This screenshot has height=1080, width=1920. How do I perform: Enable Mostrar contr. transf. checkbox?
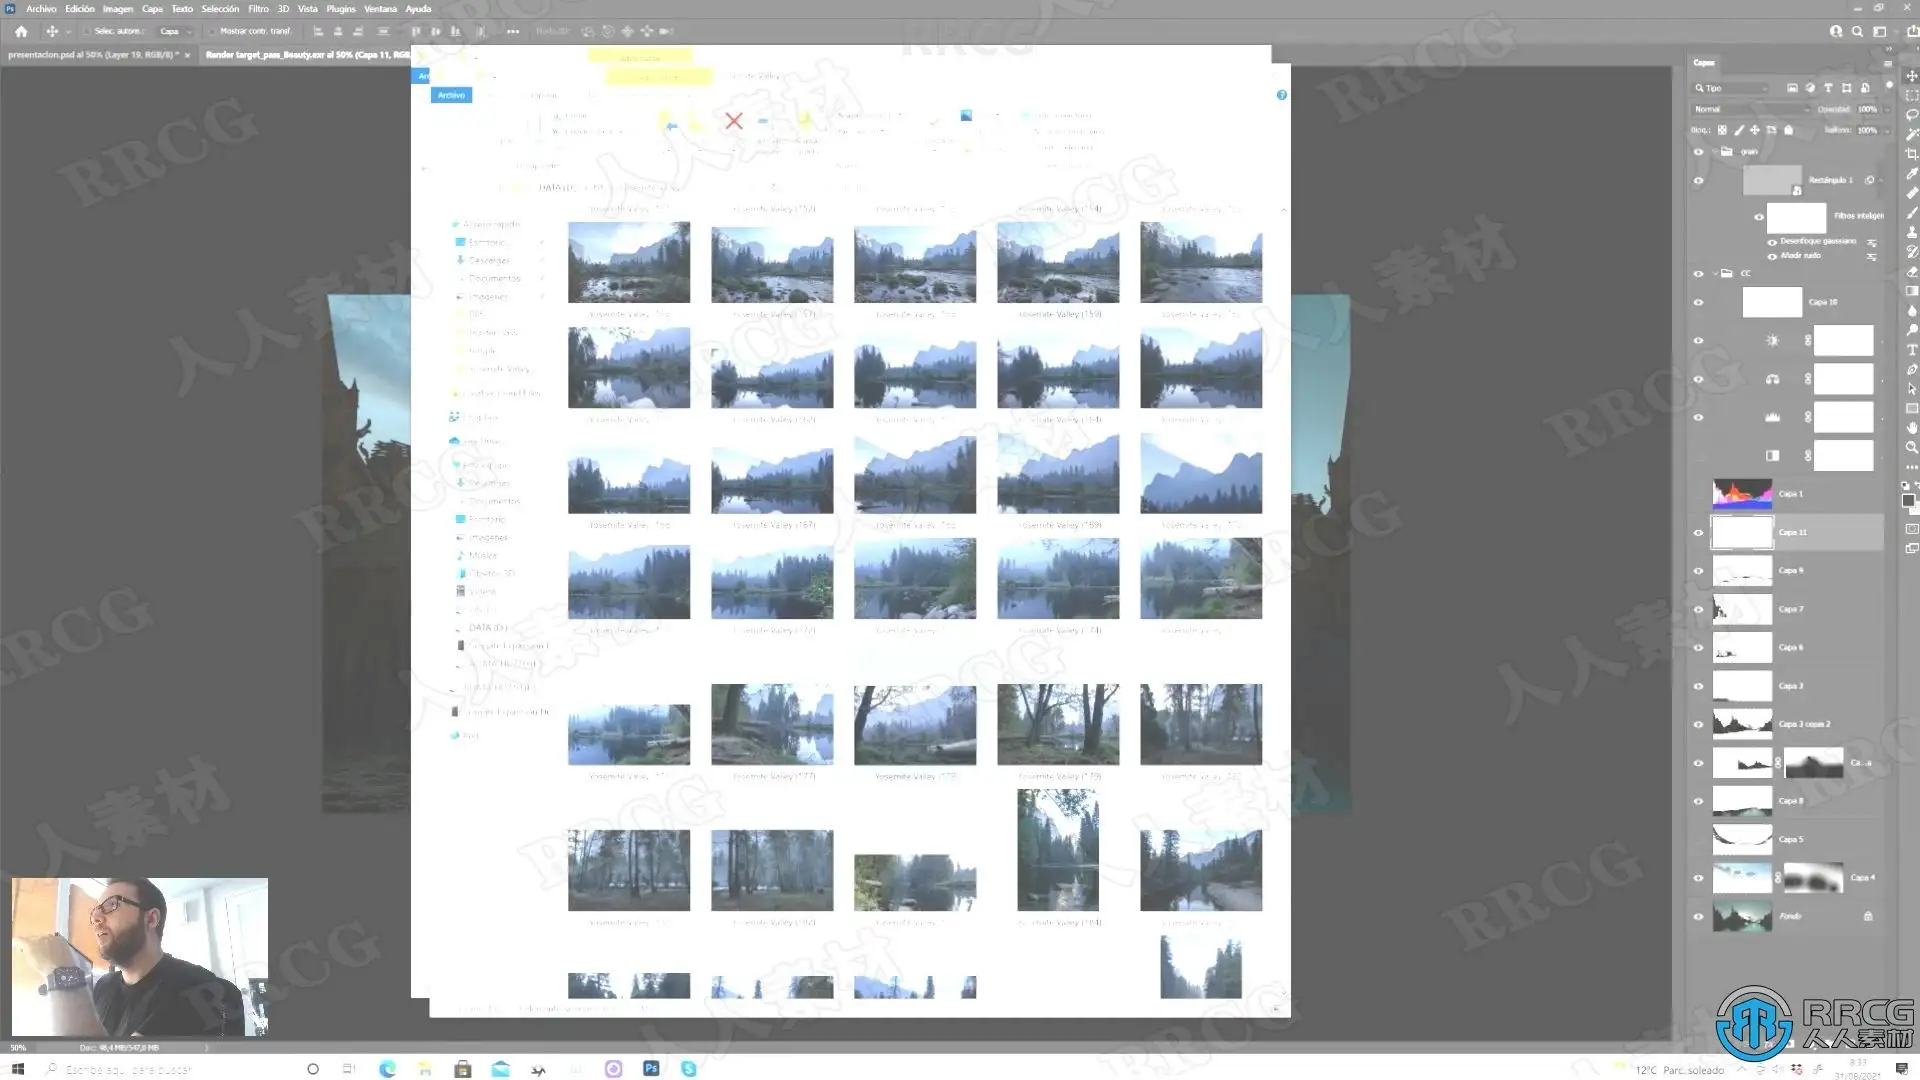pos(213,31)
